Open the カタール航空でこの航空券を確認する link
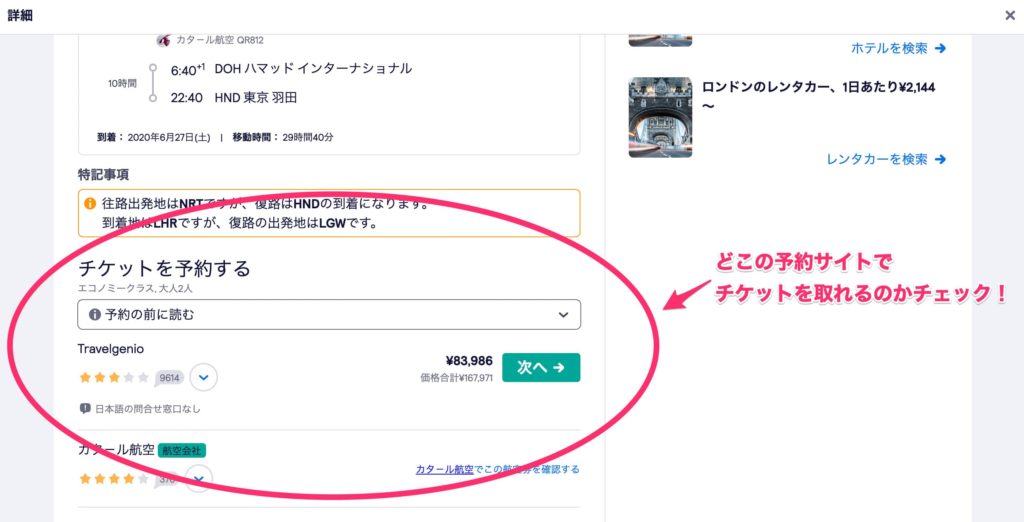This screenshot has height=522, width=1024. point(498,469)
